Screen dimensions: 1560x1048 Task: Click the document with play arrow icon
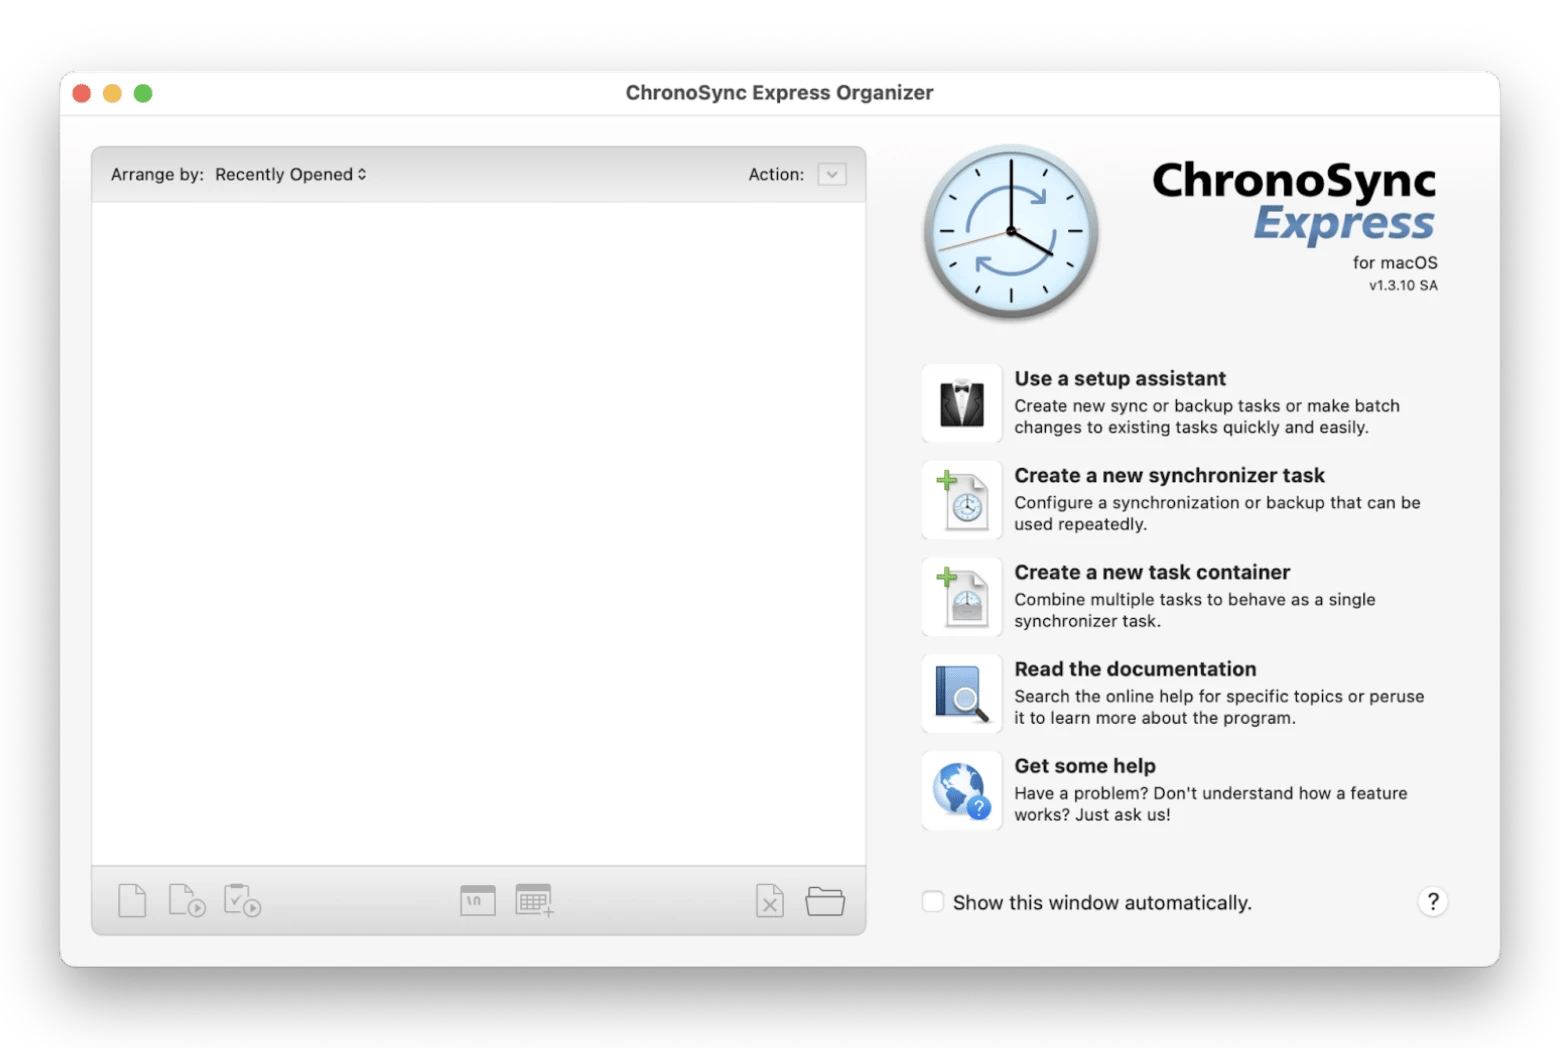tap(187, 901)
